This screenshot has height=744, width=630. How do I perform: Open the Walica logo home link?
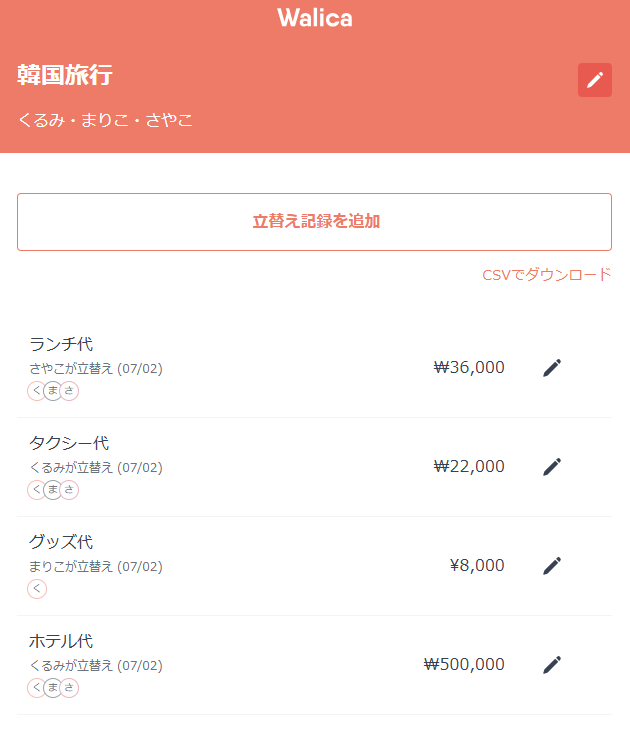click(x=315, y=18)
